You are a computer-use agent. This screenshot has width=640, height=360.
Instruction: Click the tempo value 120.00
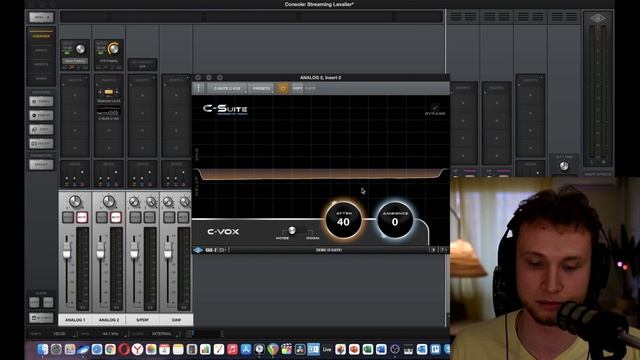click(x=60, y=334)
